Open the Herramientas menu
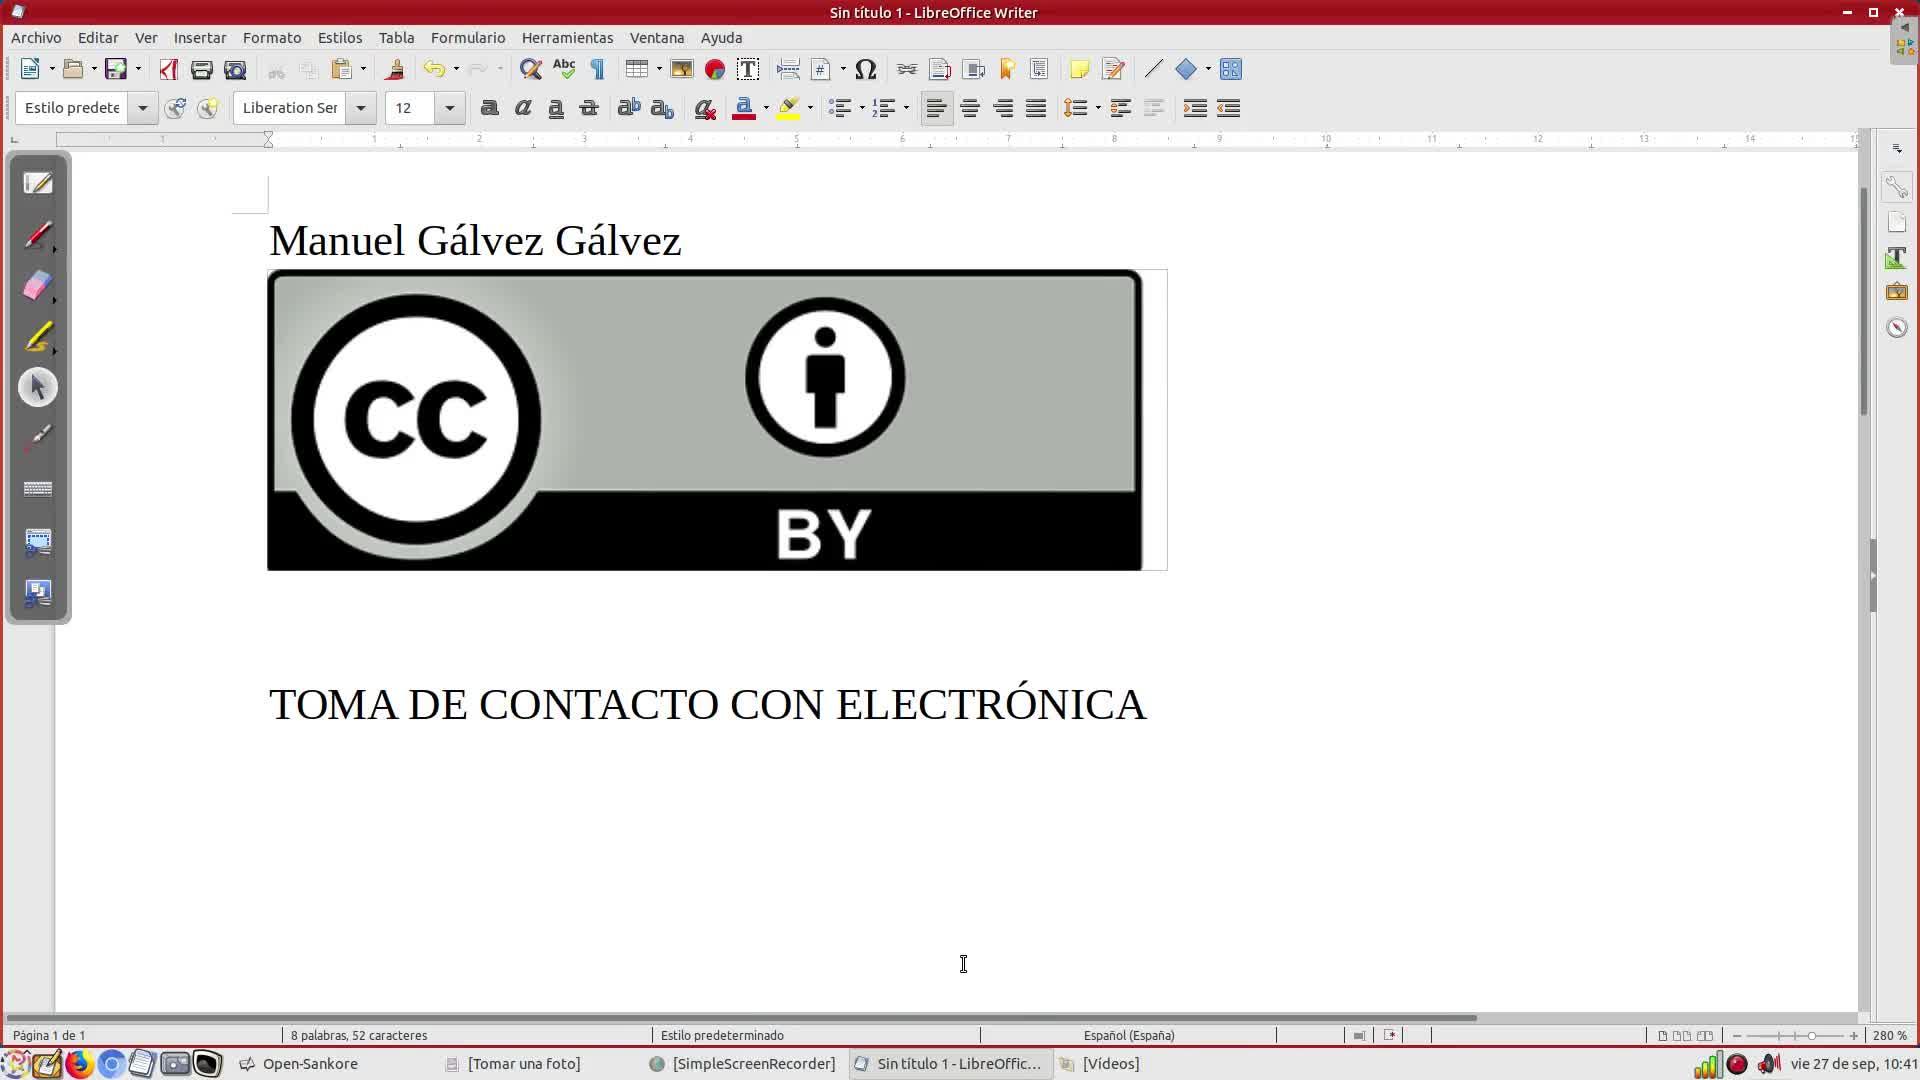This screenshot has height=1080, width=1920. tap(567, 37)
